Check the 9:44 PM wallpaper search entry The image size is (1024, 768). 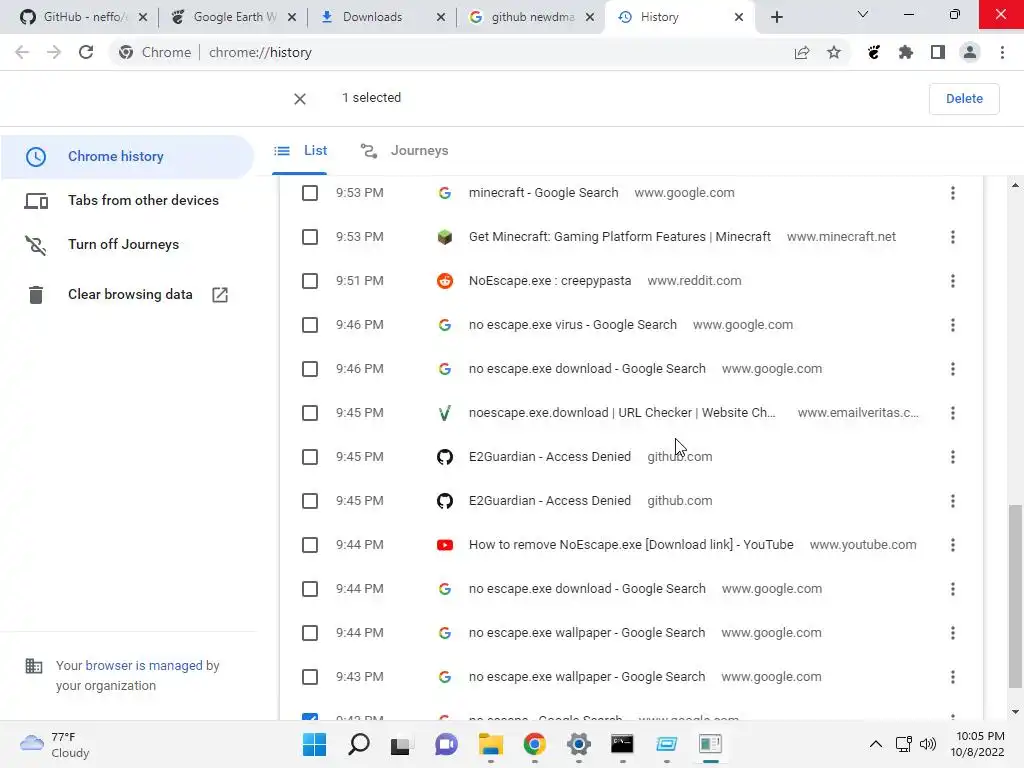click(x=310, y=633)
